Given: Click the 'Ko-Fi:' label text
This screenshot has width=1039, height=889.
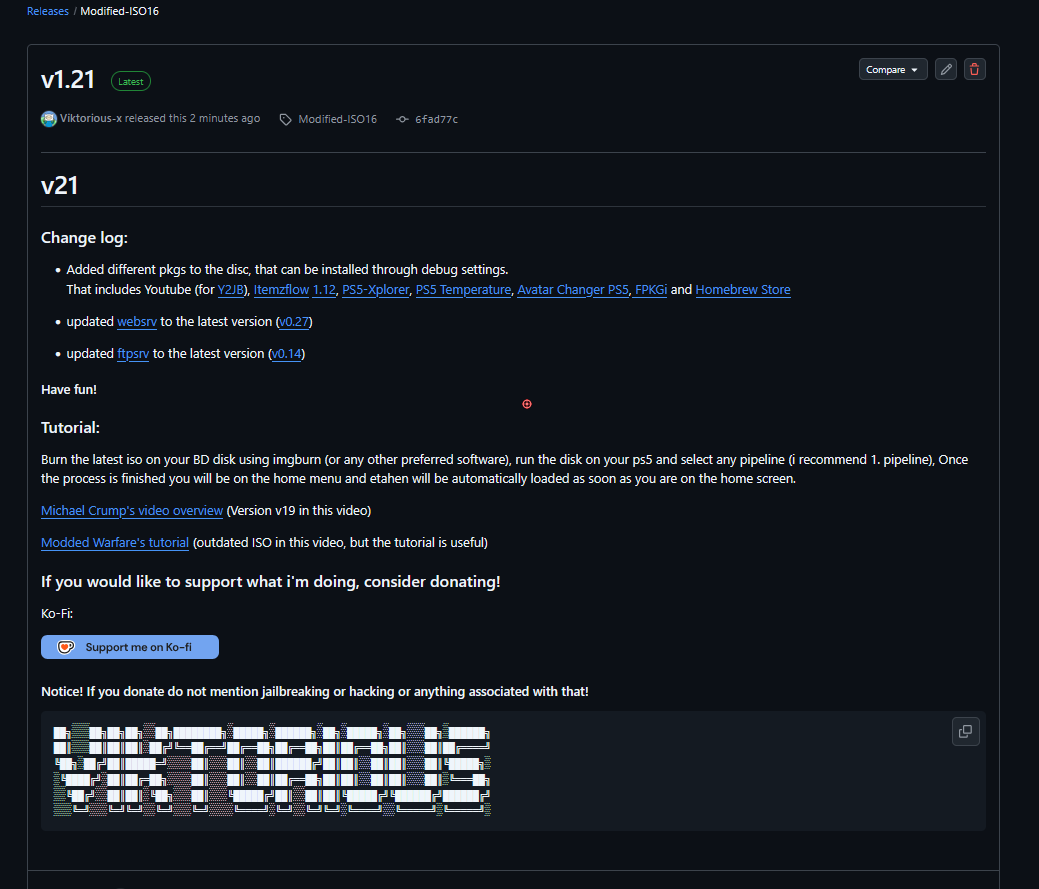Looking at the screenshot, I should (x=57, y=613).
